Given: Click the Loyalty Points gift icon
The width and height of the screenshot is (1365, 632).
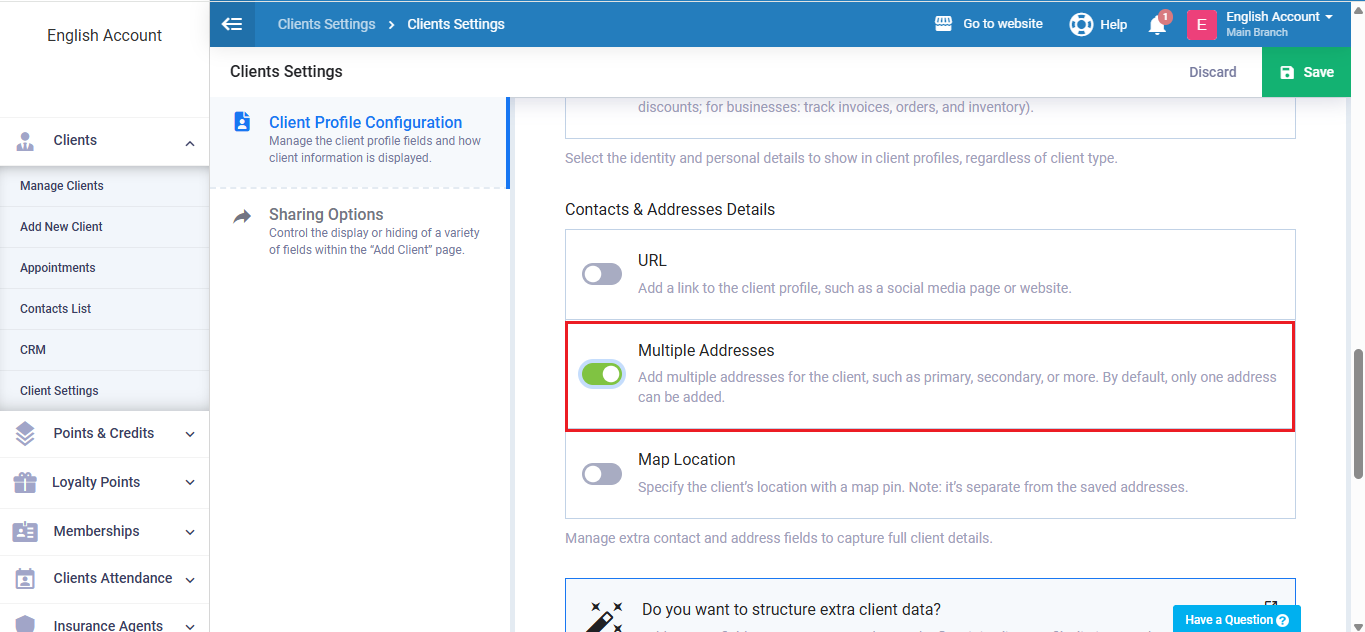Looking at the screenshot, I should pos(25,483).
